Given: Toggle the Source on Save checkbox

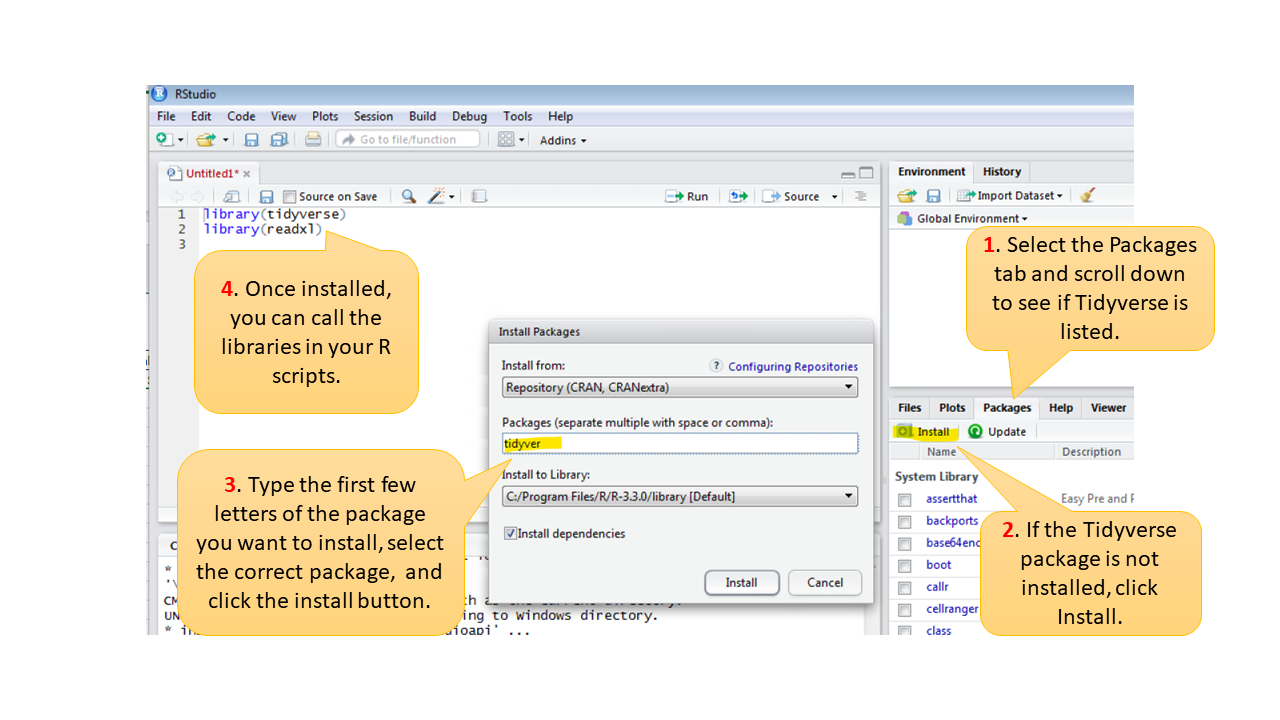Looking at the screenshot, I should click(x=290, y=197).
